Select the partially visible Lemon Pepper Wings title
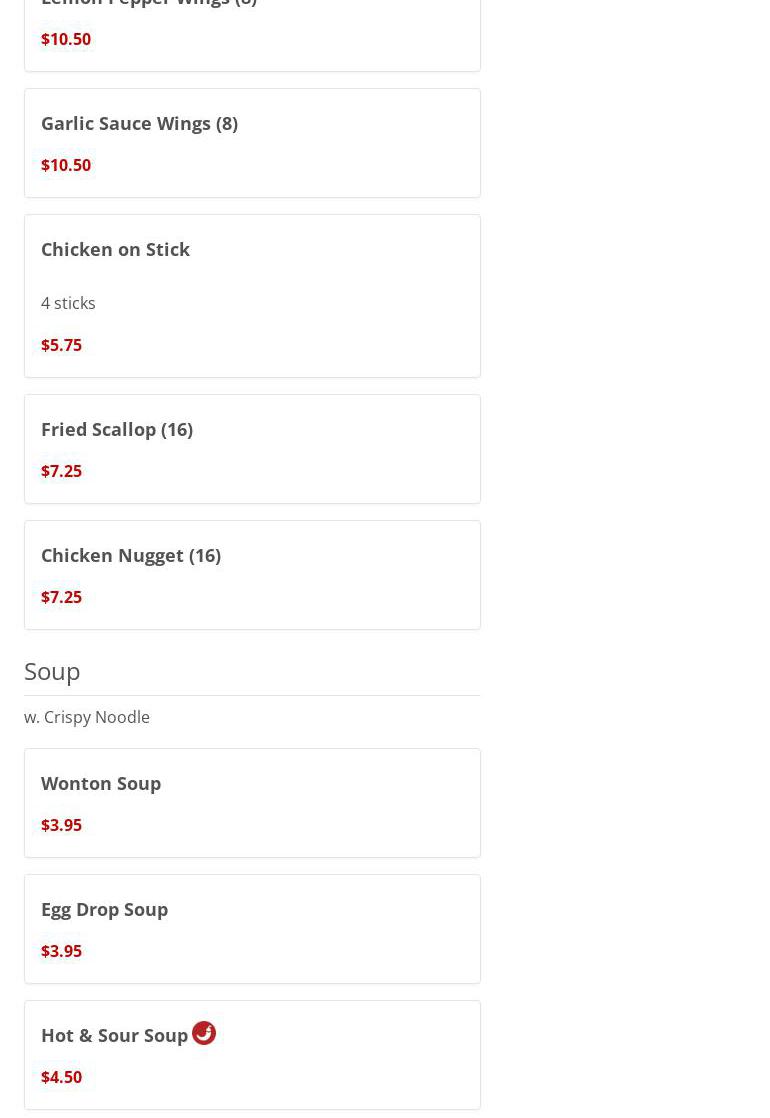Screen dimensions: 770x1118 point(149,3)
